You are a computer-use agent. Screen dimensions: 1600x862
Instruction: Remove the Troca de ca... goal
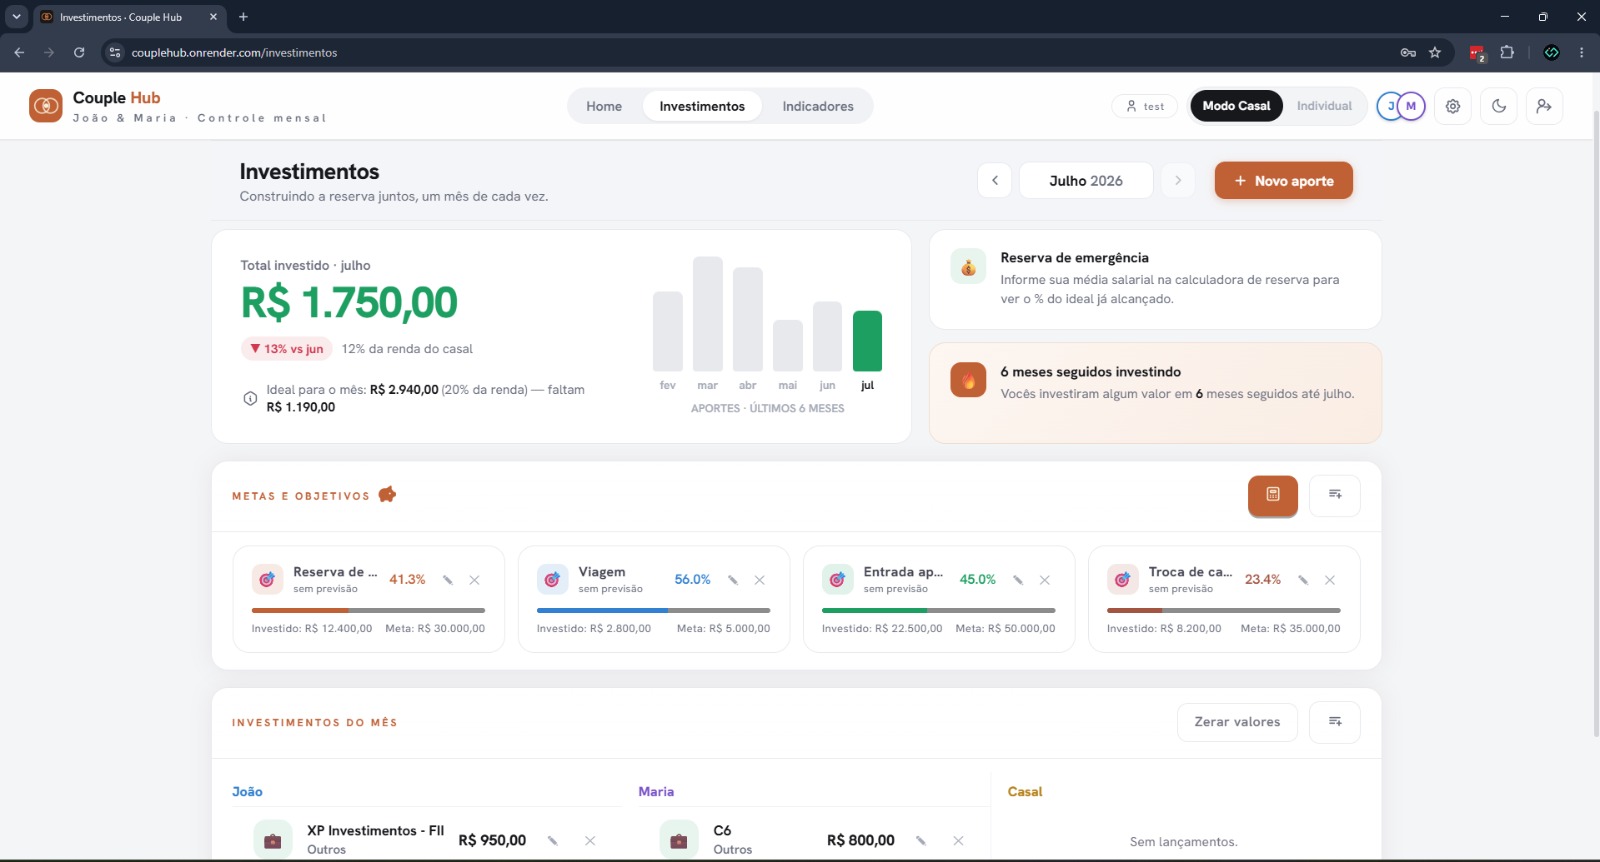coord(1330,580)
